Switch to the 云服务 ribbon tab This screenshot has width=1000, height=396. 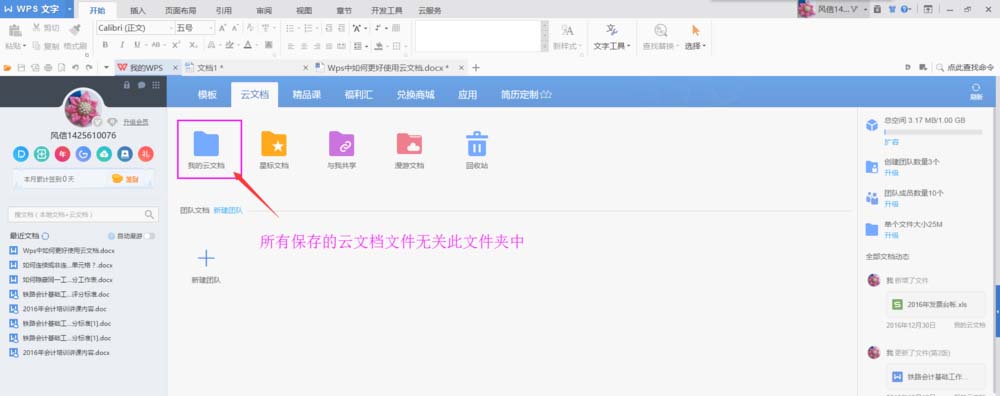[430, 11]
